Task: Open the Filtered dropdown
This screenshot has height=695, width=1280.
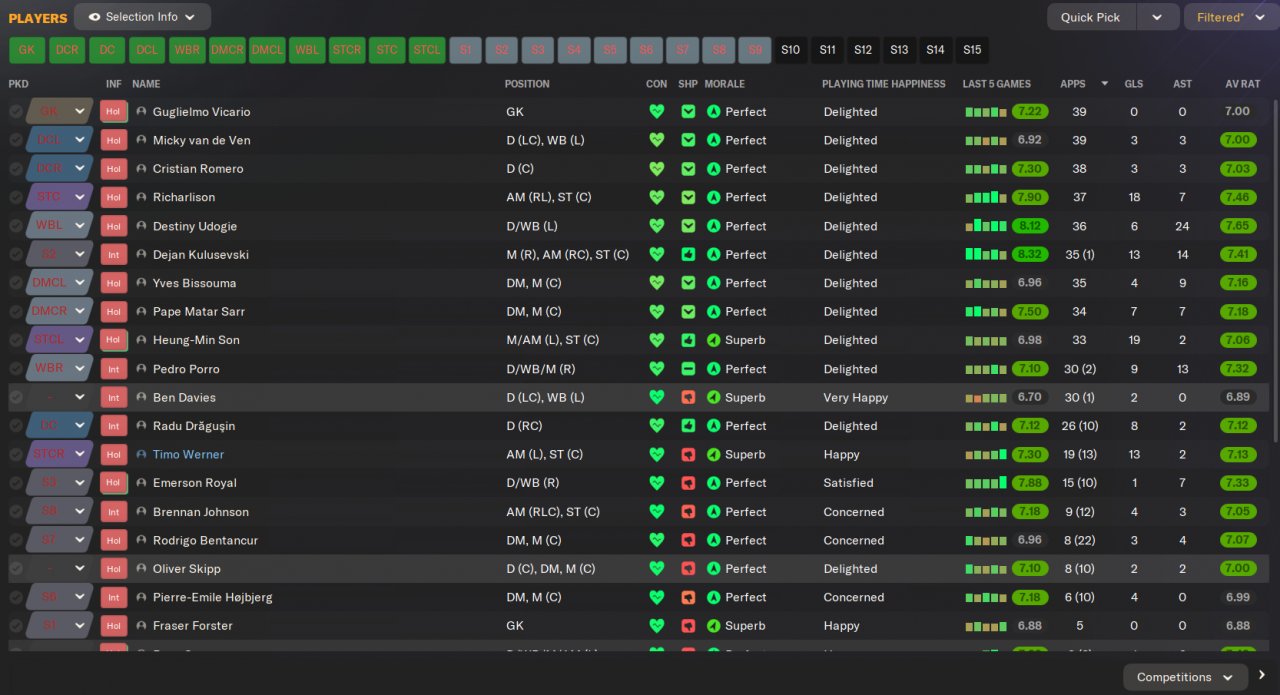Action: click(x=1230, y=17)
